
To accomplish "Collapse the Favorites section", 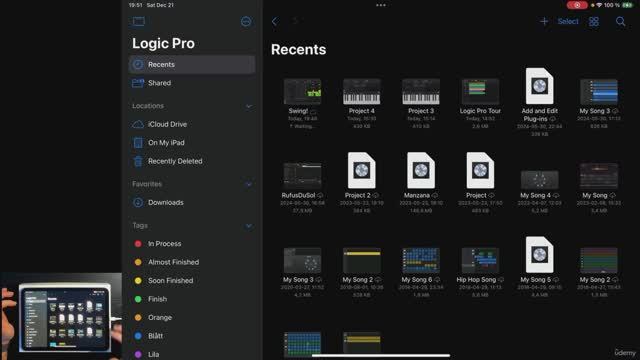I will 249,184.
